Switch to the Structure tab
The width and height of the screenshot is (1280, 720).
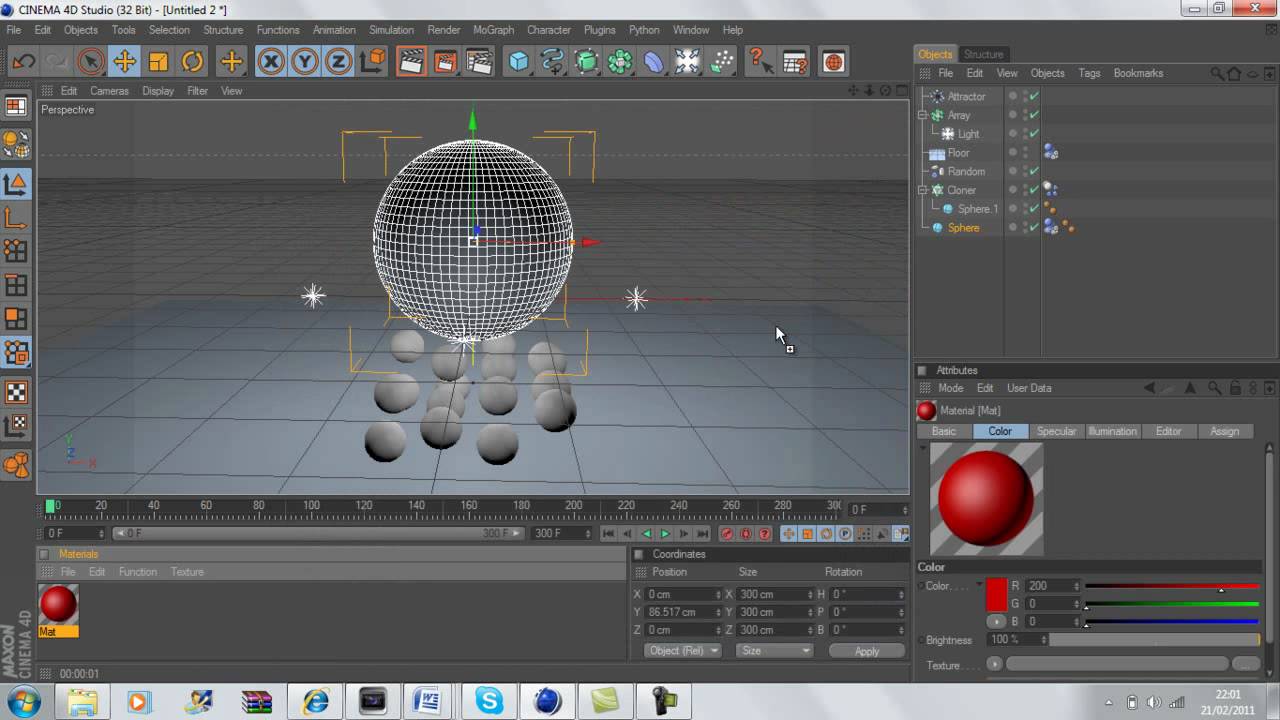coord(983,54)
